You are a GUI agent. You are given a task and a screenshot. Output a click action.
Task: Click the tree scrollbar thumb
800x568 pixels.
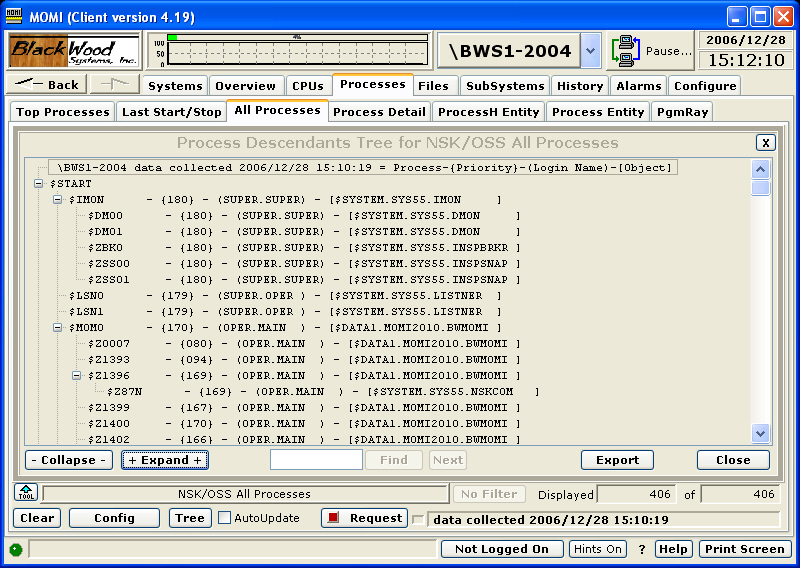(x=760, y=187)
